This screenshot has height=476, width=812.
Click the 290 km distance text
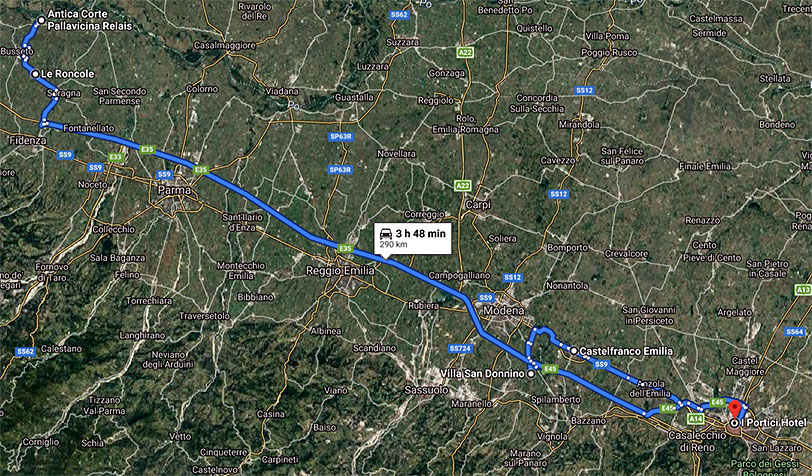(x=394, y=244)
